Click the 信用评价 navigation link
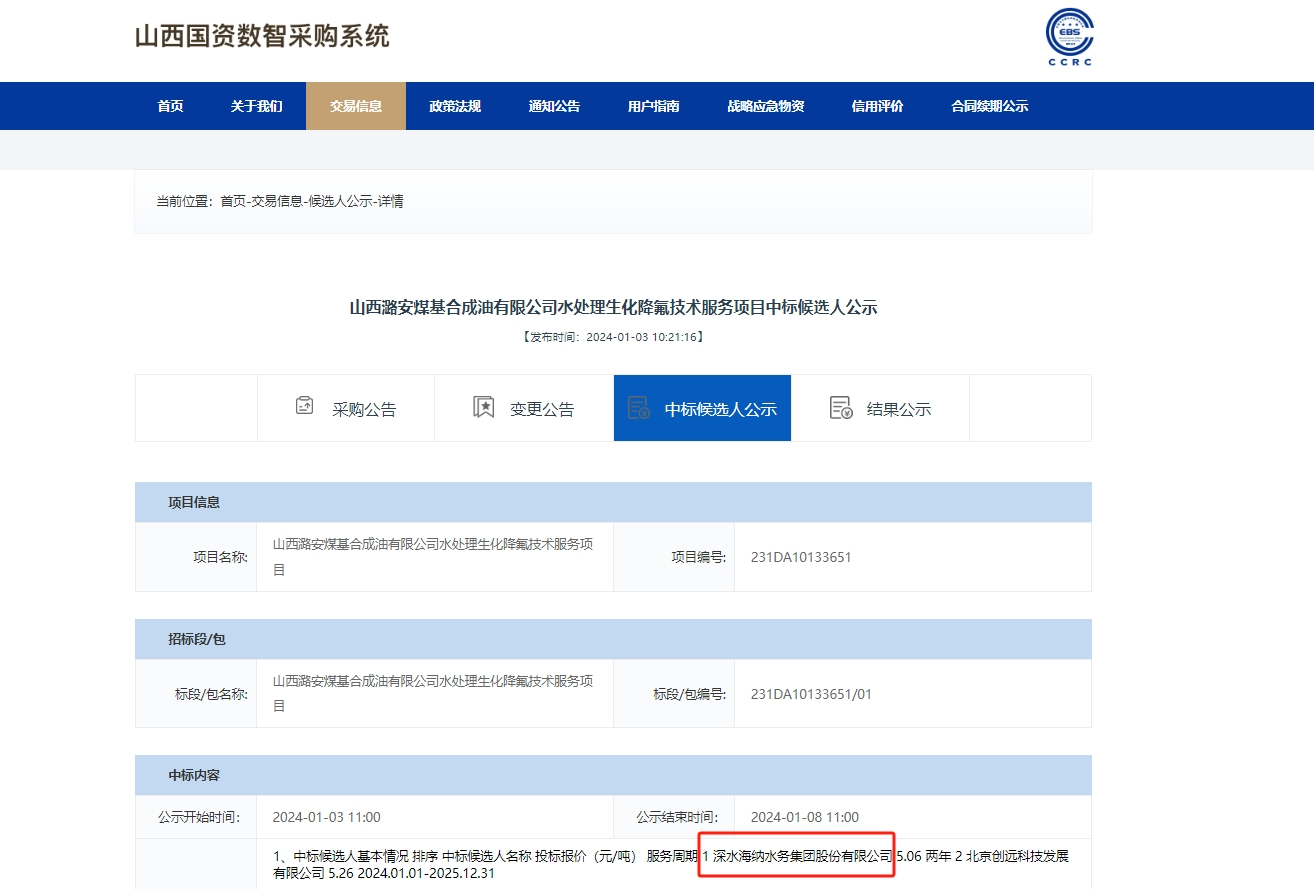1314x889 pixels. pos(877,105)
